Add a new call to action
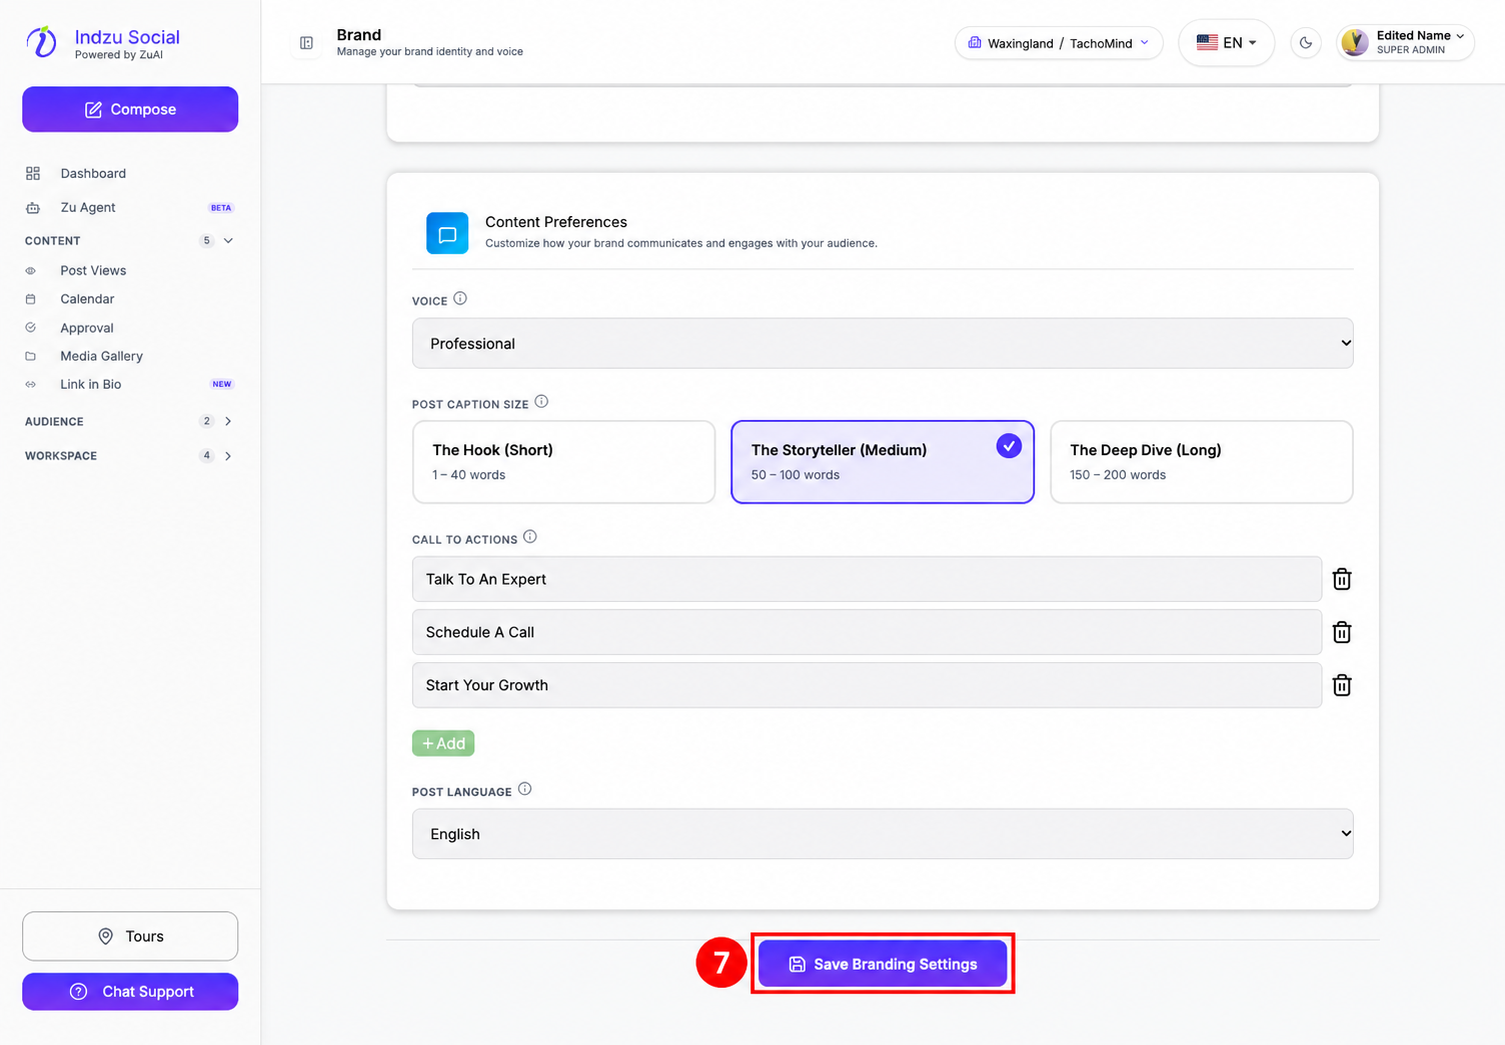Image resolution: width=1505 pixels, height=1045 pixels. (443, 743)
